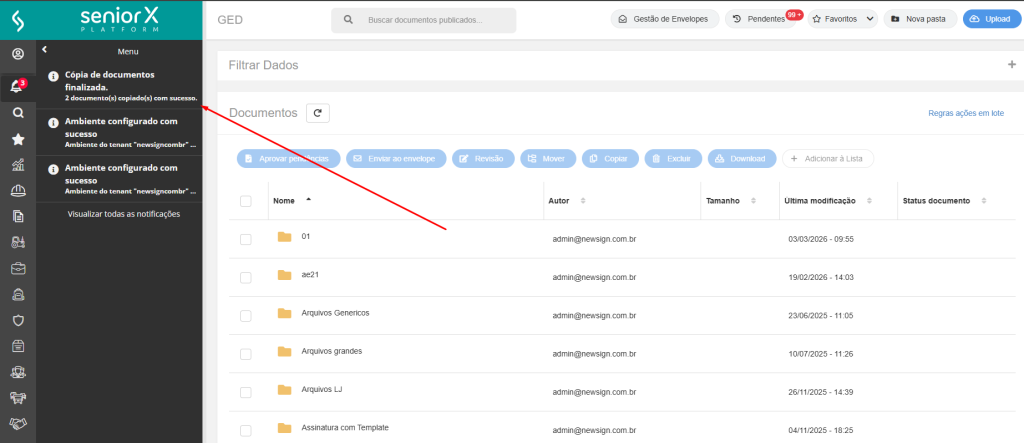The width and height of the screenshot is (1024, 443).
Task: Collapse the Menu panel with back chevron
Action: click(45, 50)
